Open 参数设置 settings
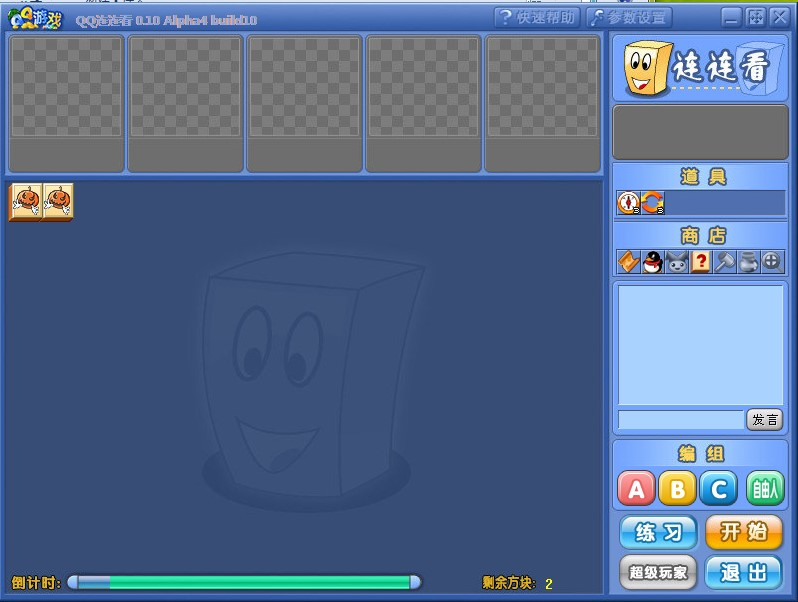 [x=629, y=17]
